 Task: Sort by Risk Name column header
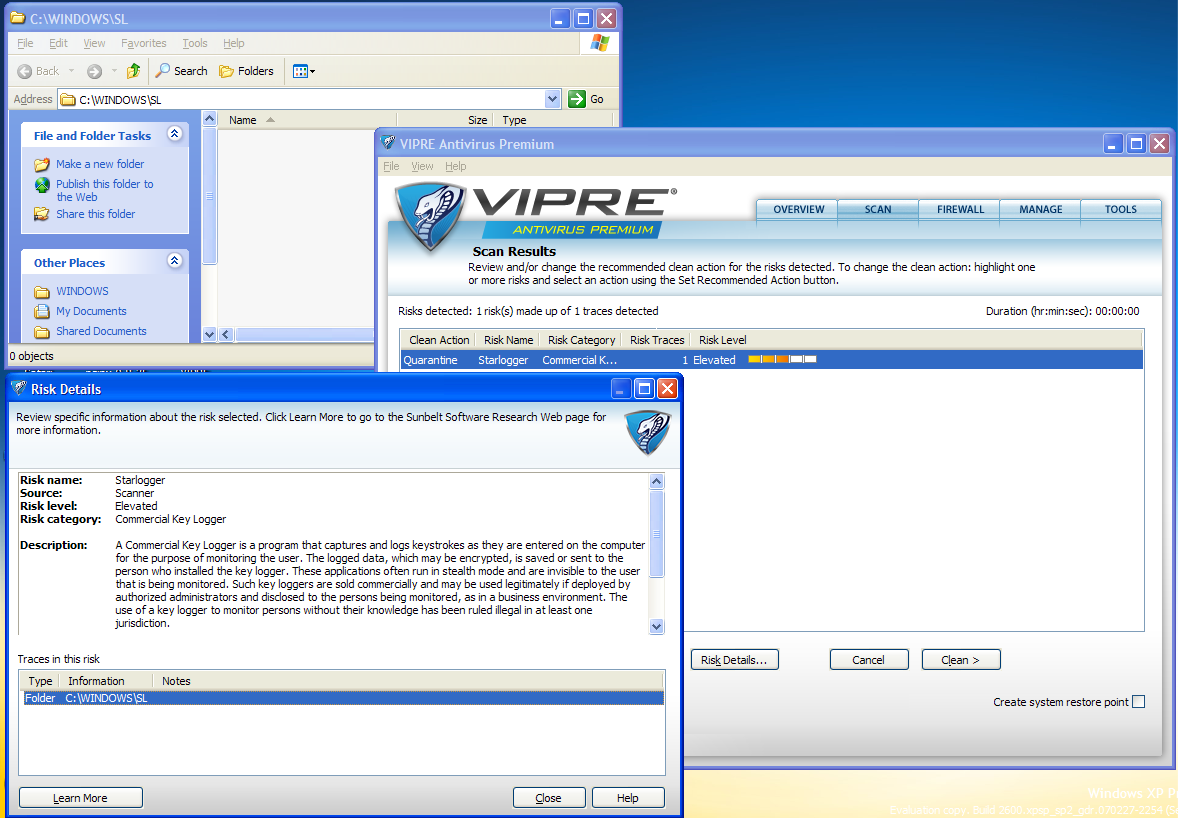(508, 340)
